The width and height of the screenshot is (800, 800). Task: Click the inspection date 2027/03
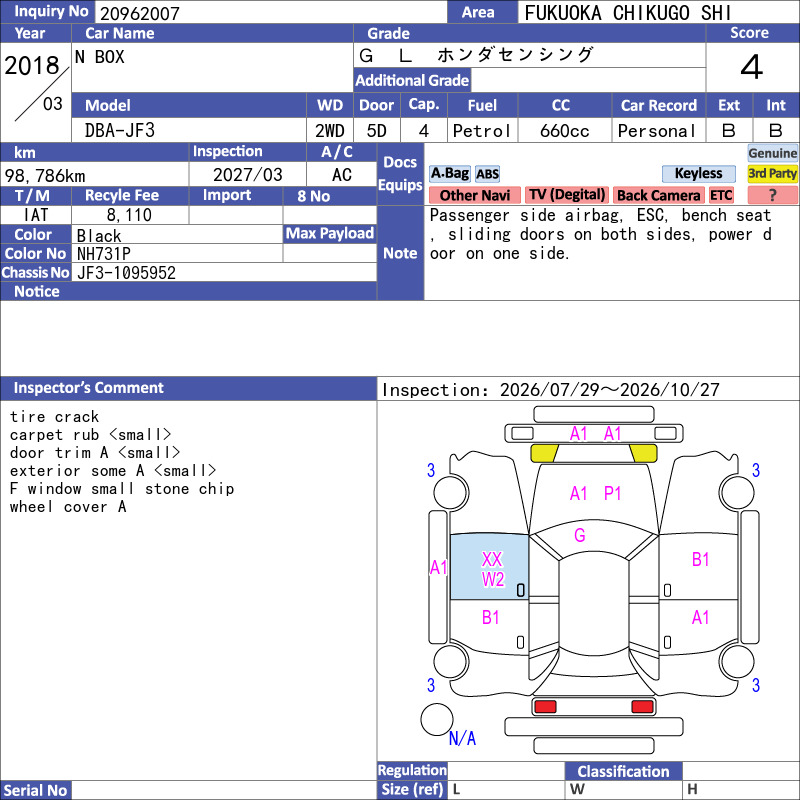247,175
